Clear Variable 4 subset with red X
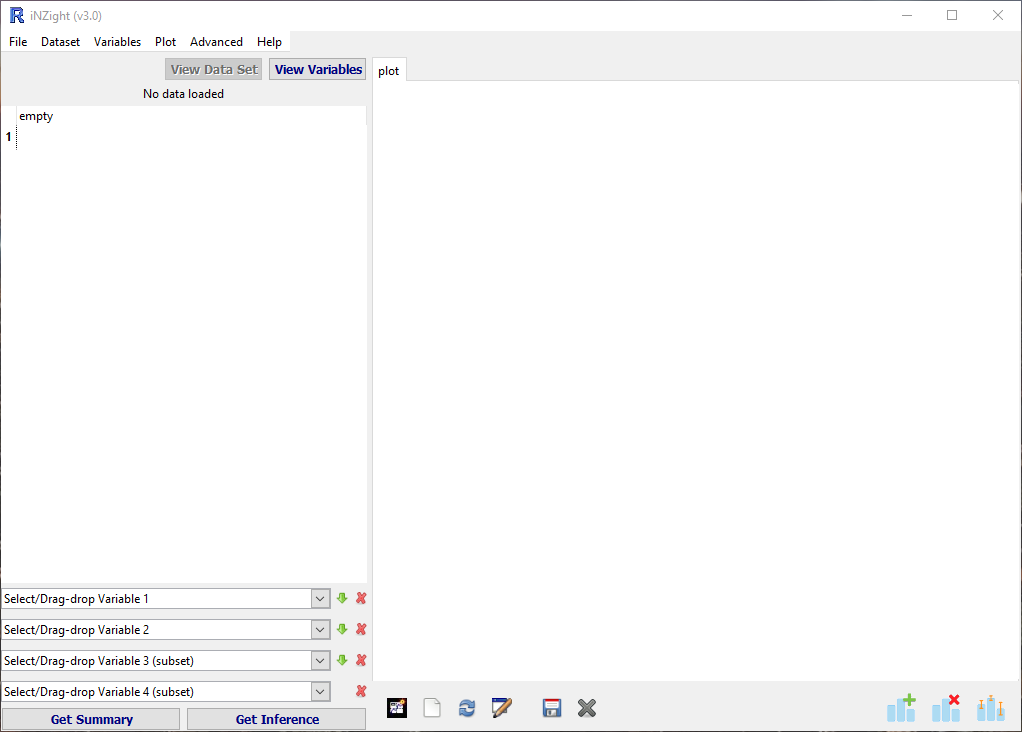 [361, 691]
